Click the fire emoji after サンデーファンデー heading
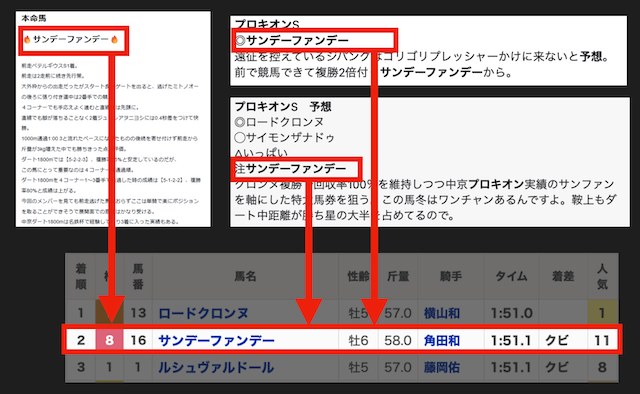640x394 pixels. click(x=114, y=40)
